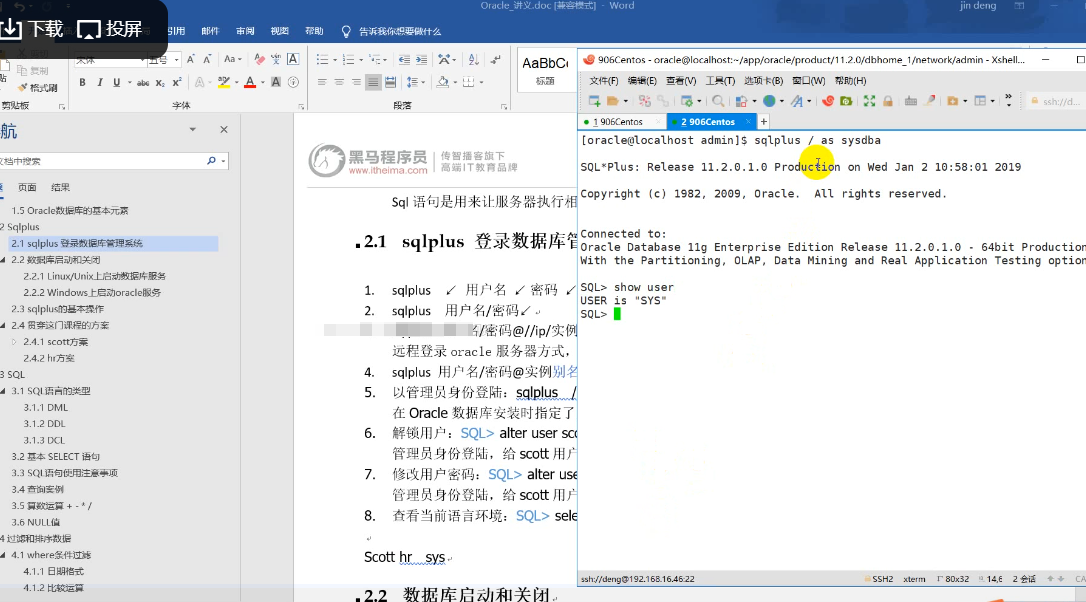Apply underline formatting in Word
This screenshot has height=602, width=1086.
point(116,82)
